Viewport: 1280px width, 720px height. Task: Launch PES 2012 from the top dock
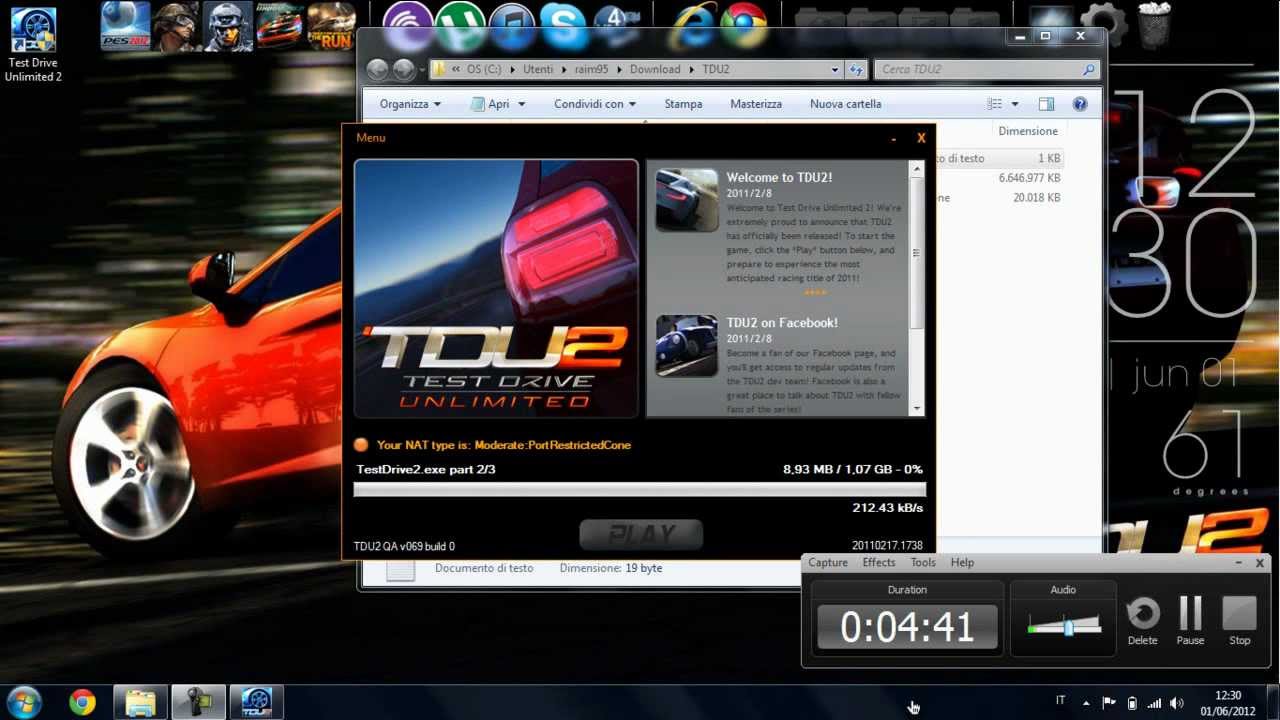pyautogui.click(x=125, y=26)
